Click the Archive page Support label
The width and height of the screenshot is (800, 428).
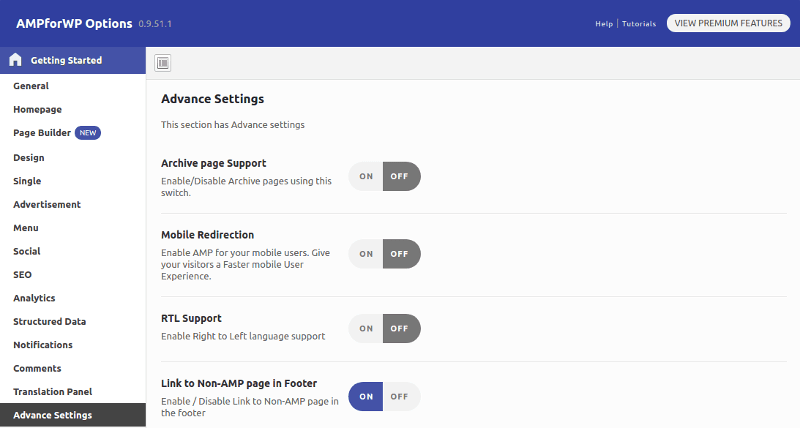point(214,163)
